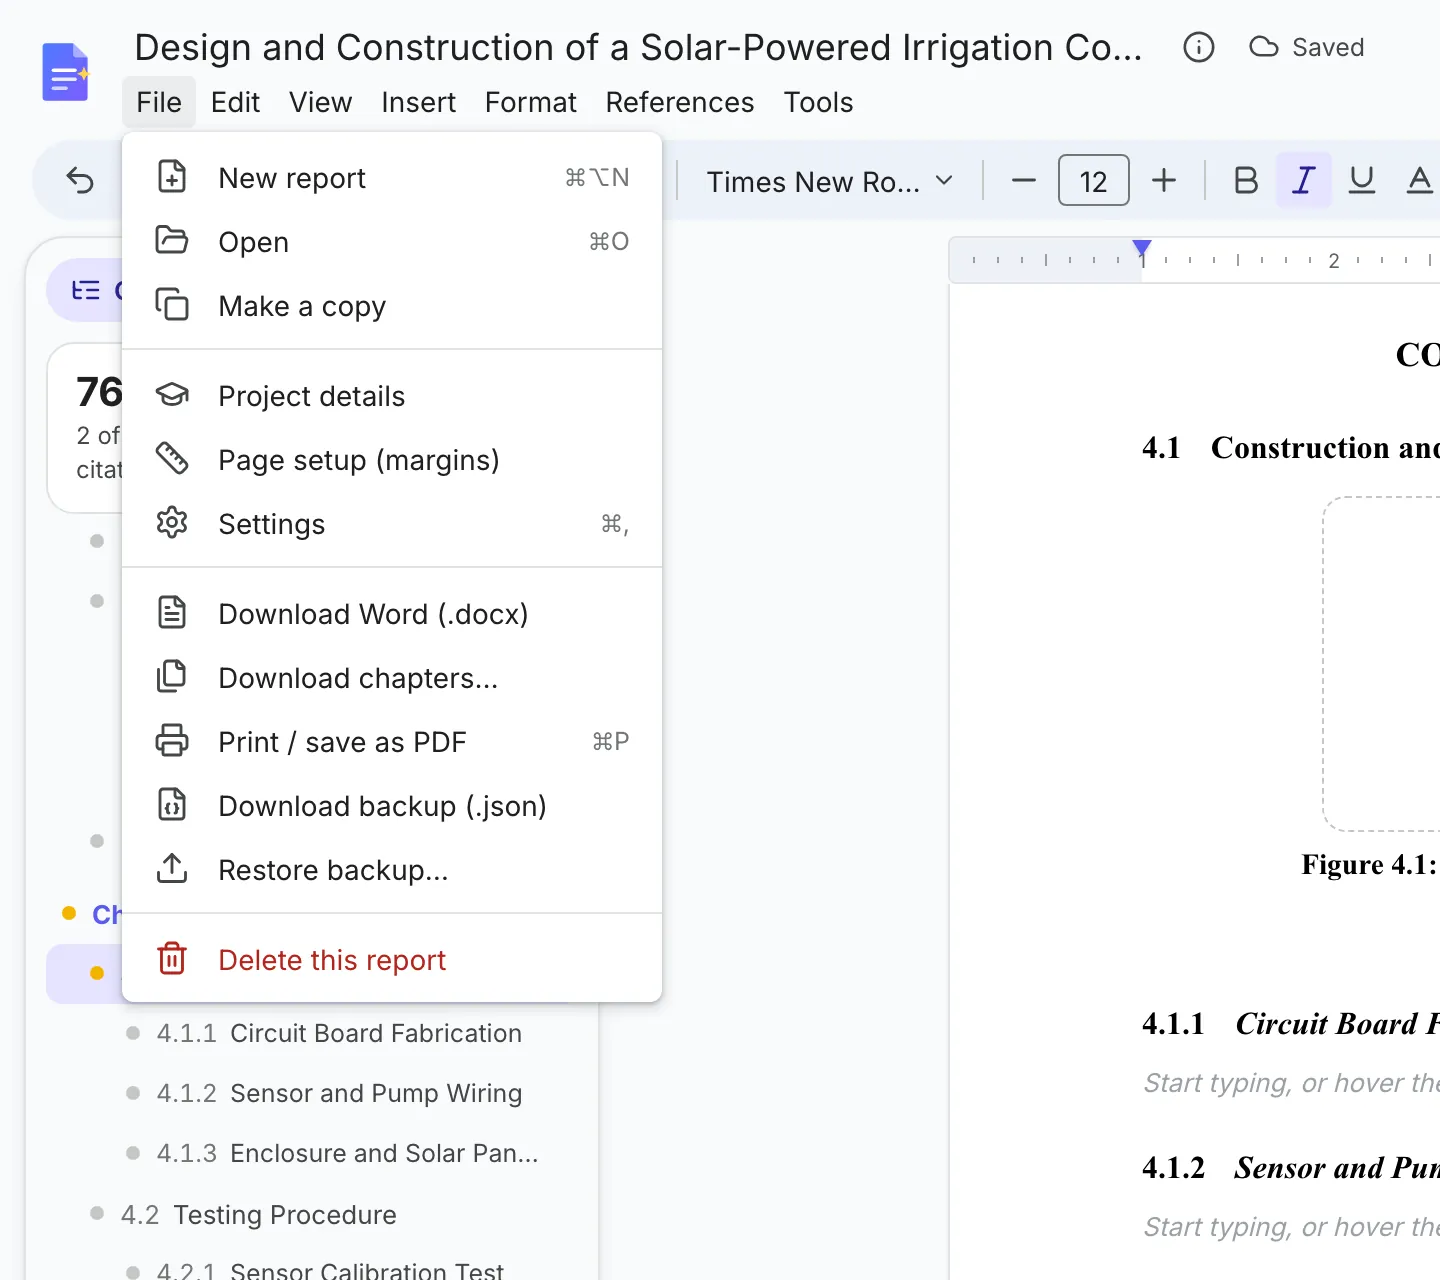1440x1280 pixels.
Task: Click the Project details graduation cap icon
Action: [172, 395]
